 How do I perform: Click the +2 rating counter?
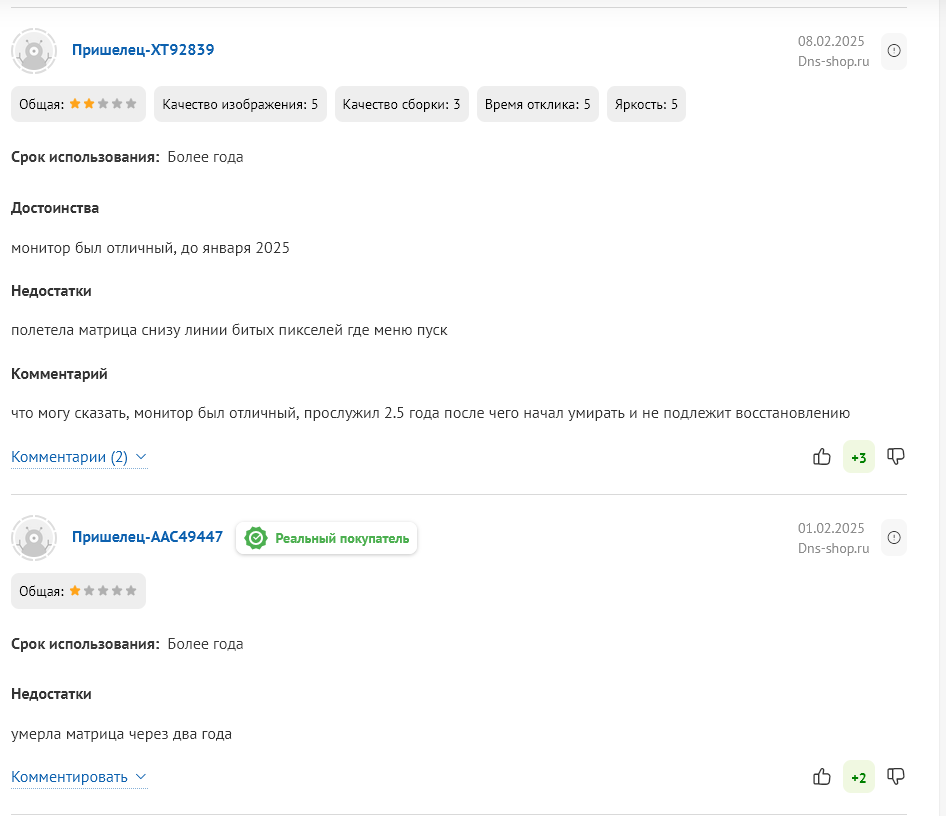(x=858, y=778)
